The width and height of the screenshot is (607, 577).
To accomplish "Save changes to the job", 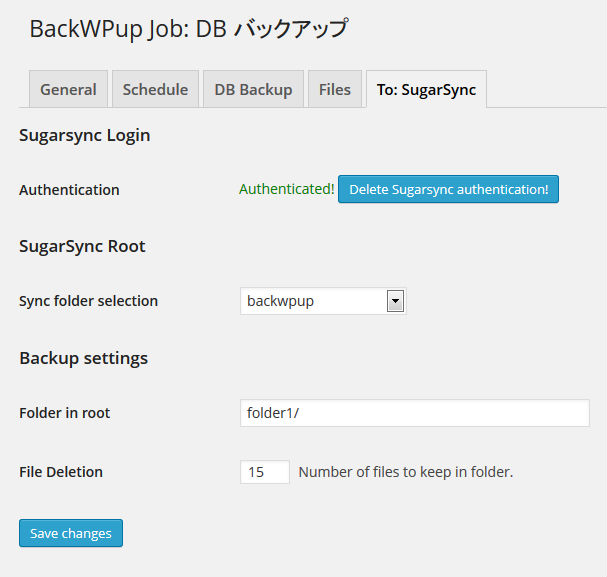I will pyautogui.click(x=71, y=533).
